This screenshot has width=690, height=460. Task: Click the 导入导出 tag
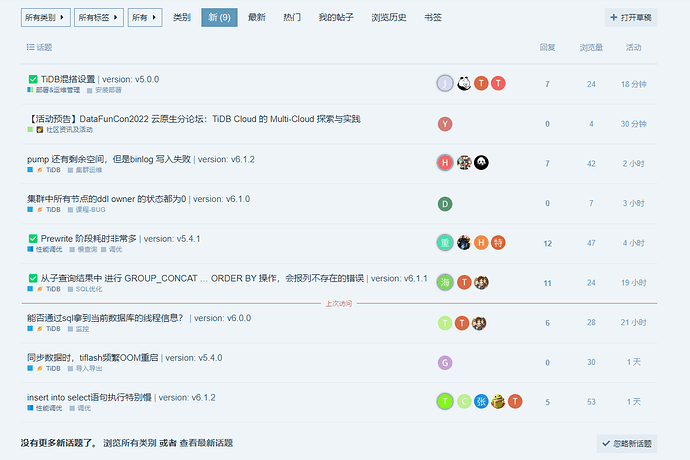(x=85, y=368)
